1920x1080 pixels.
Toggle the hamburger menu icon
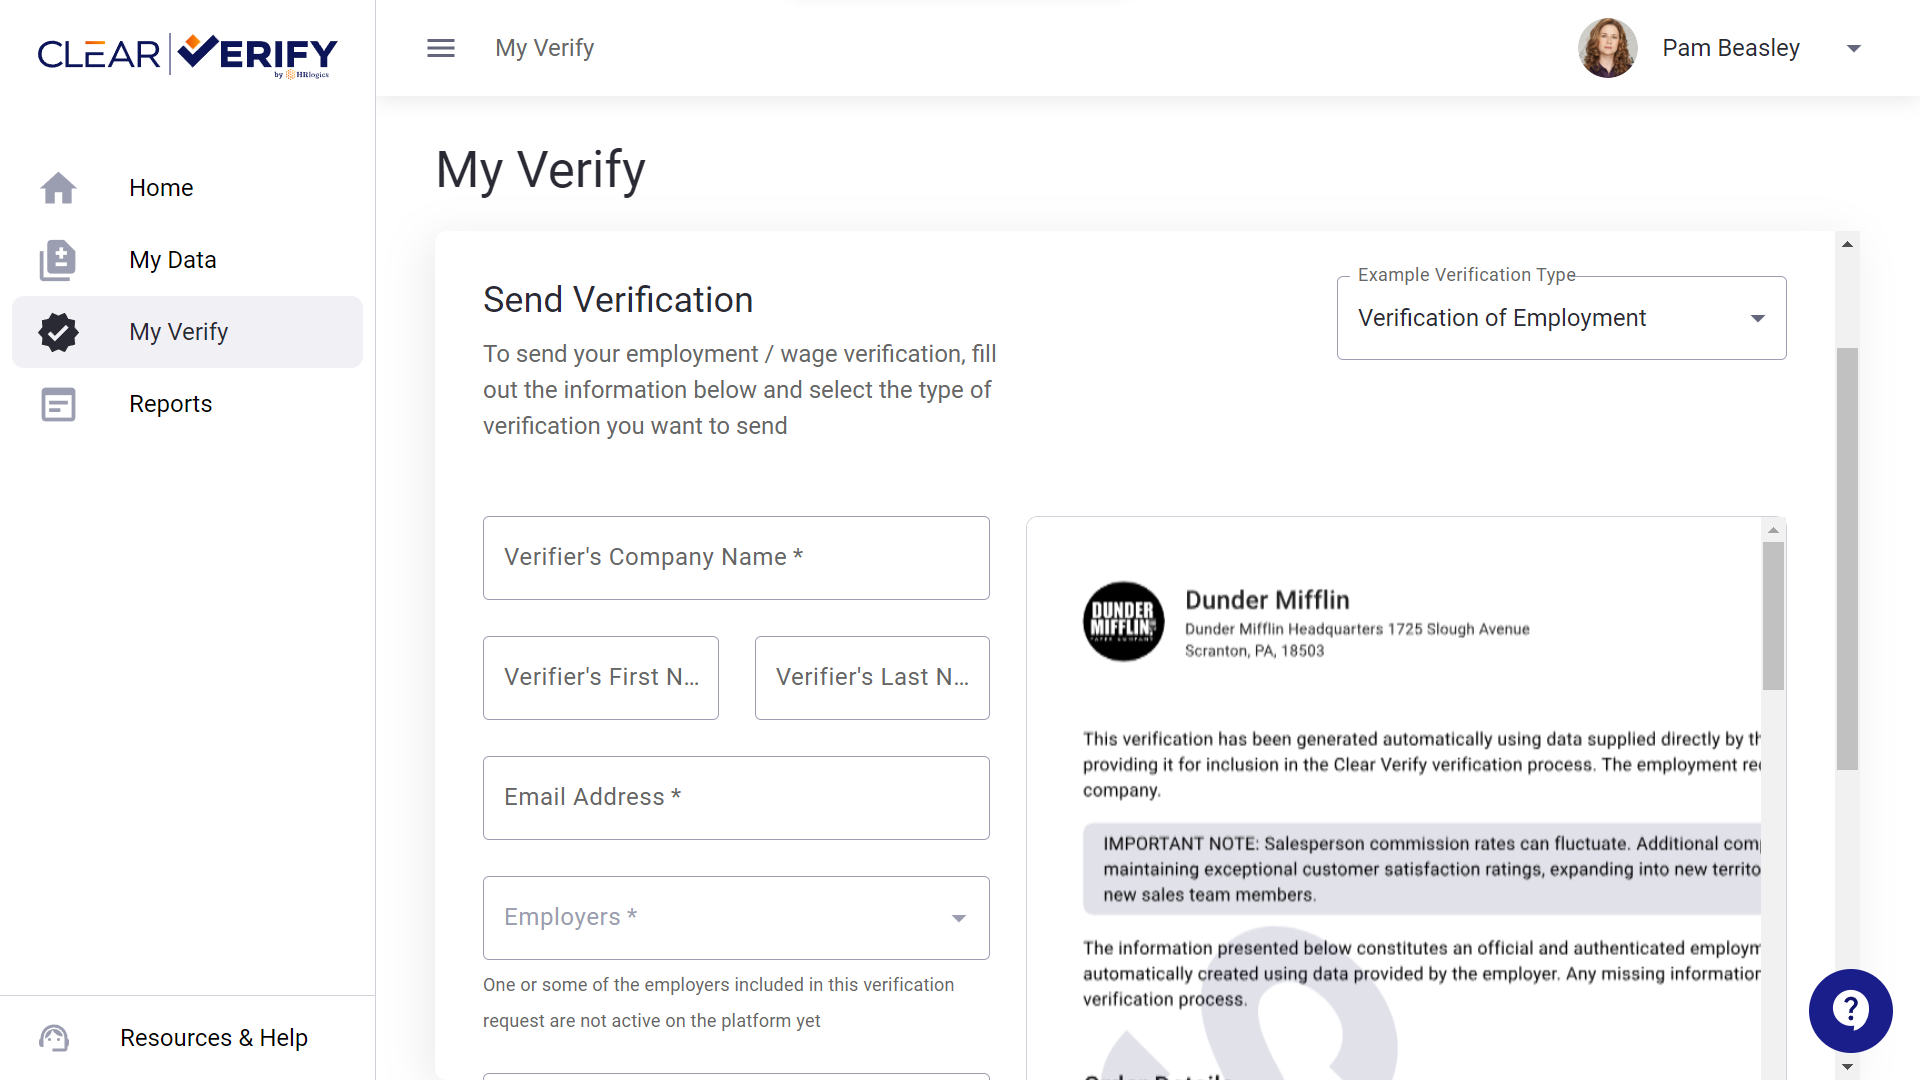(x=441, y=48)
